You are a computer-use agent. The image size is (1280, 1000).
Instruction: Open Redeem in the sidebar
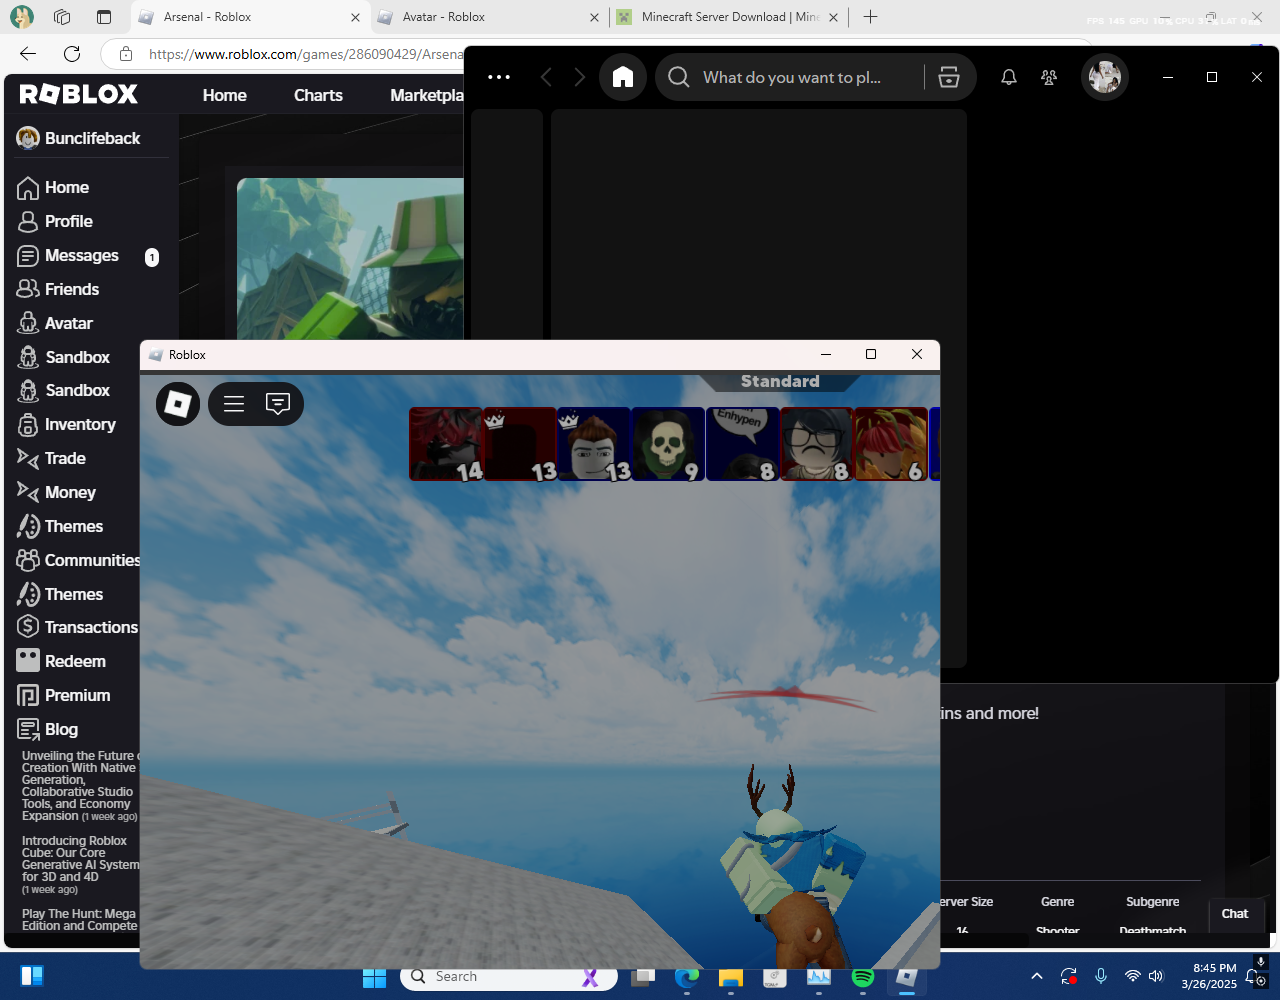(61, 661)
